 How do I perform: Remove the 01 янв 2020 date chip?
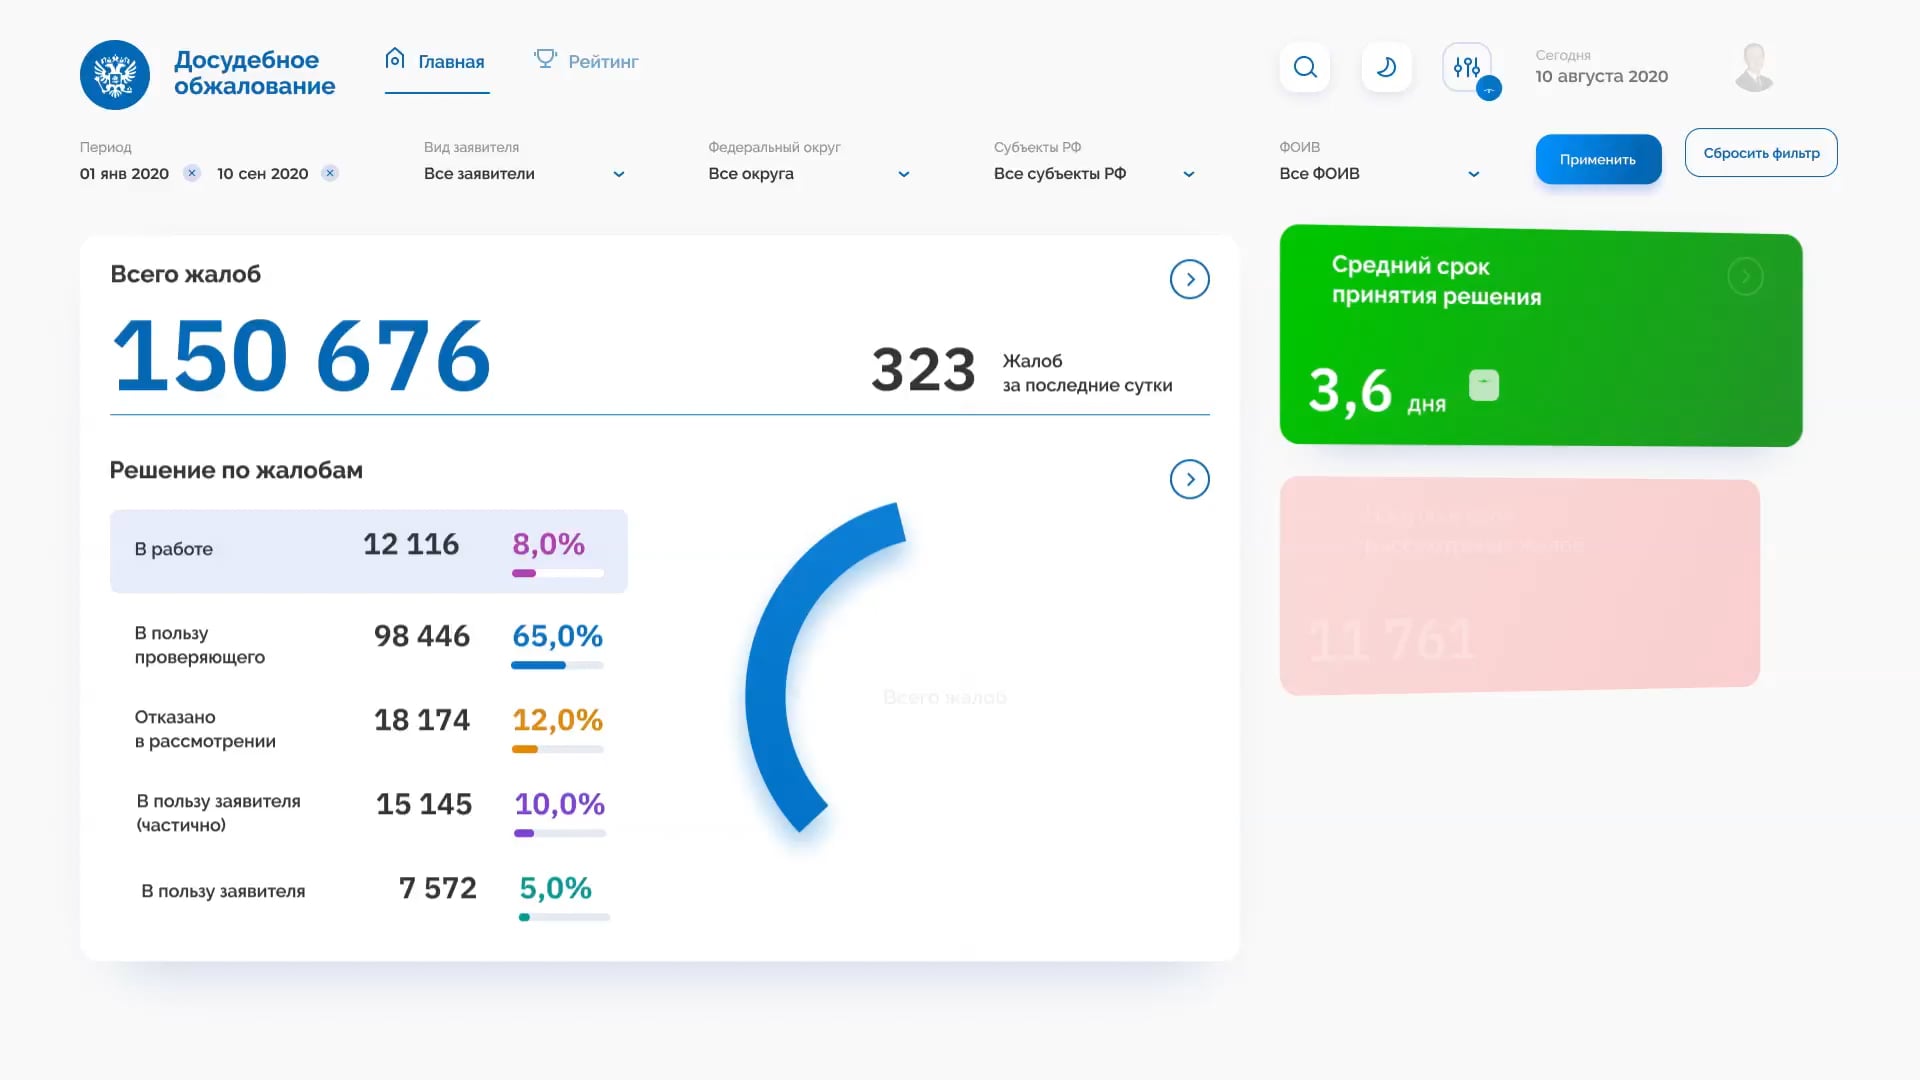191,172
